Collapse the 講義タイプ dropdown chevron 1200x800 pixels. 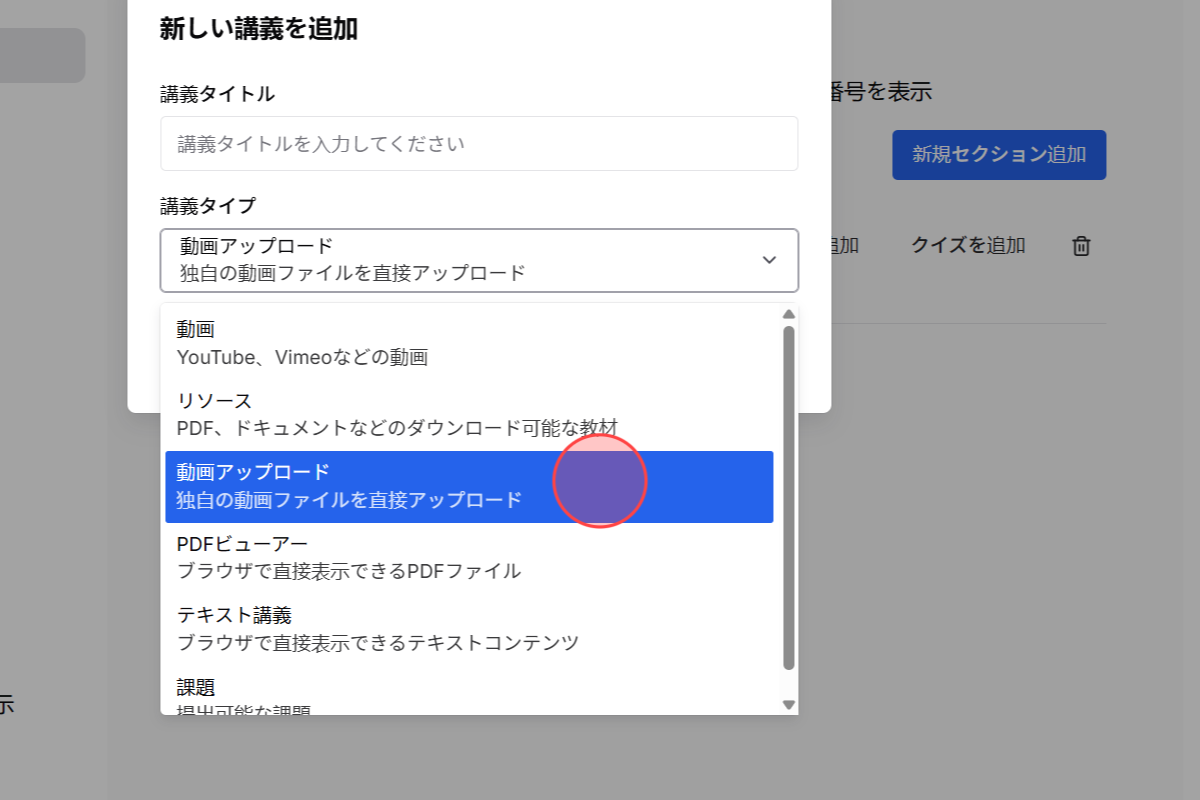coord(769,259)
